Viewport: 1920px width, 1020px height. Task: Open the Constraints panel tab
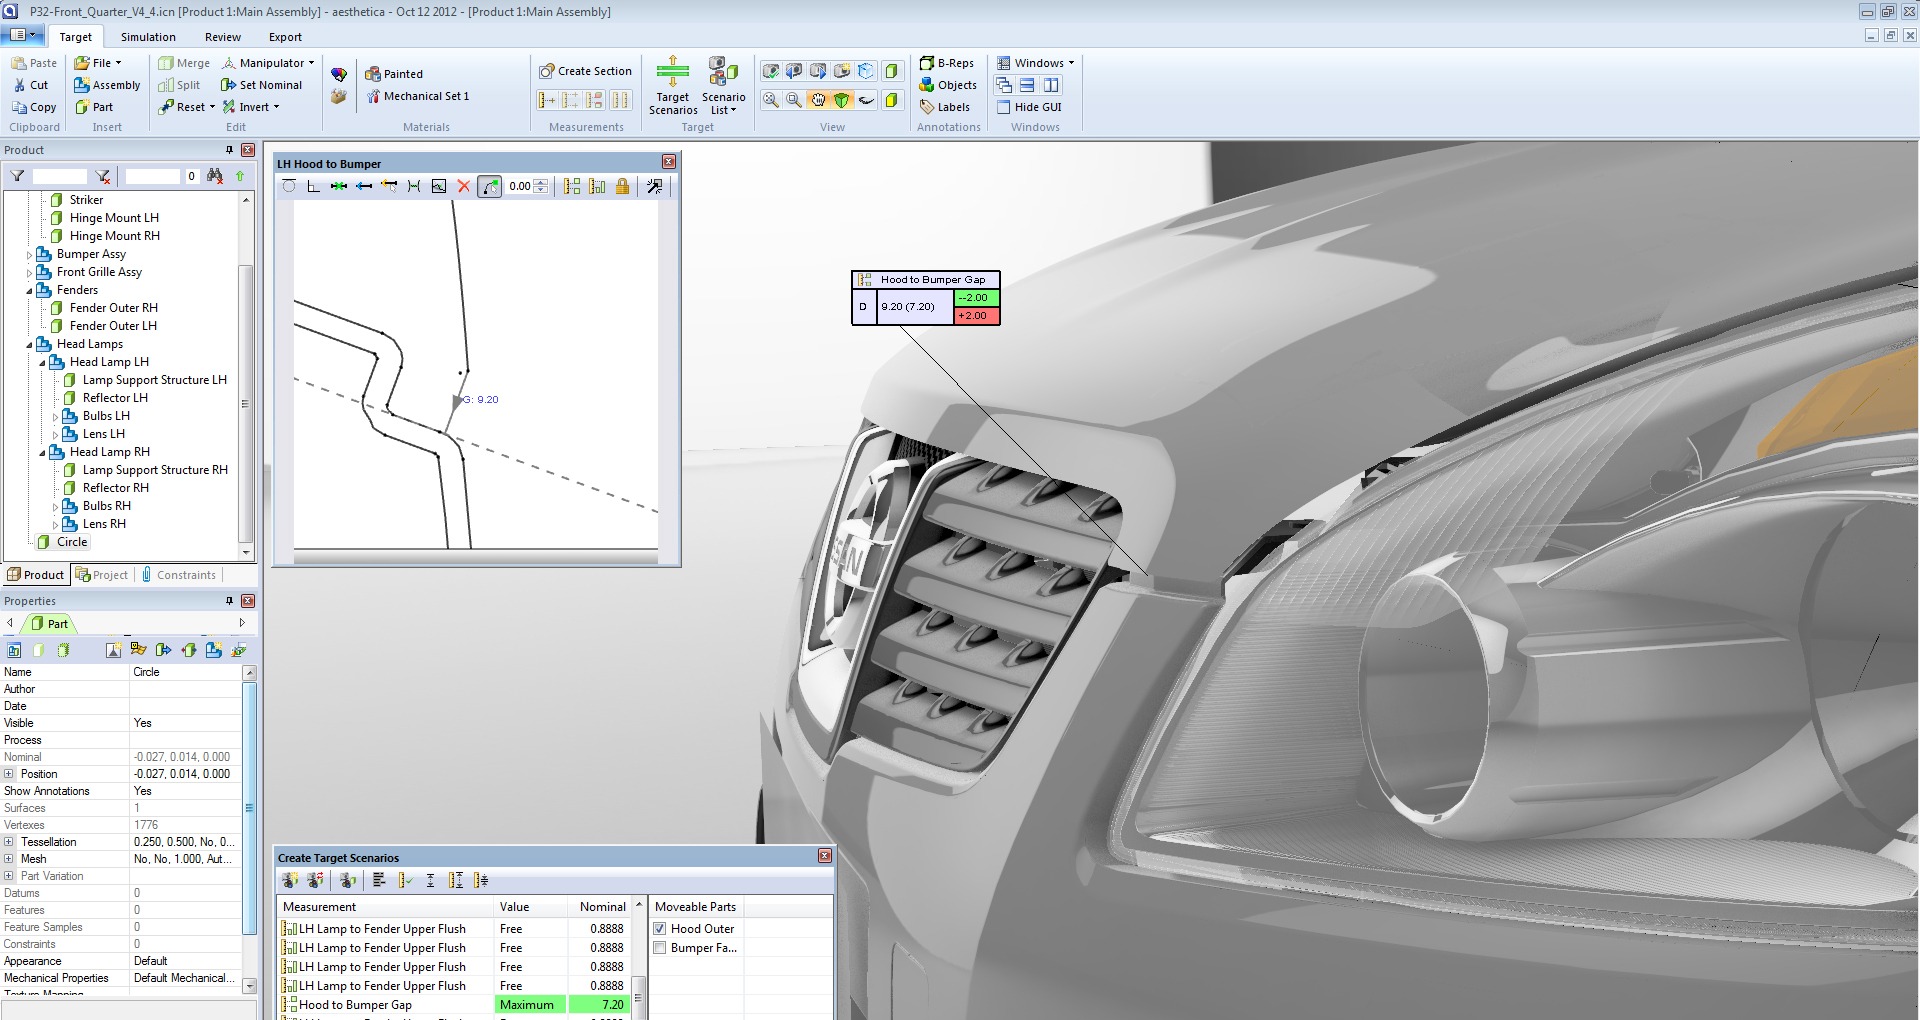tap(179, 575)
